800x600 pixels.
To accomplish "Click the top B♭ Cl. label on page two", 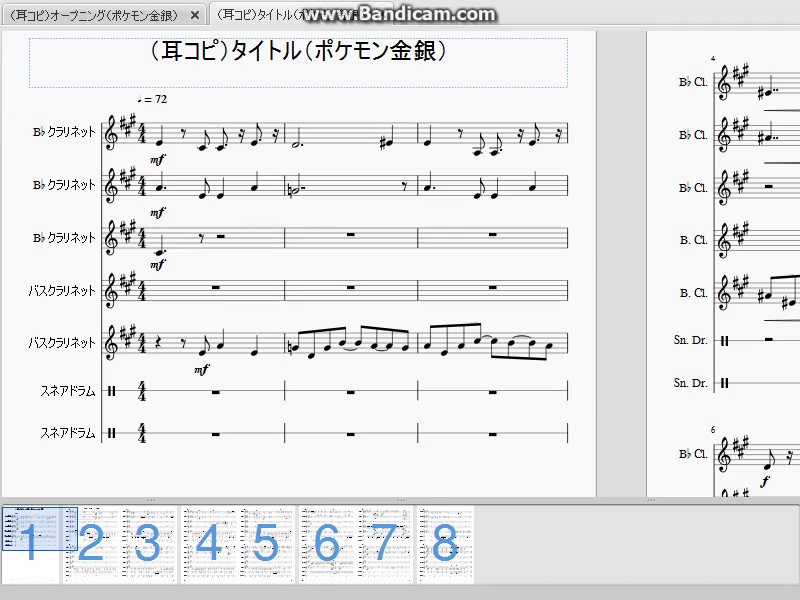I will pos(693,82).
